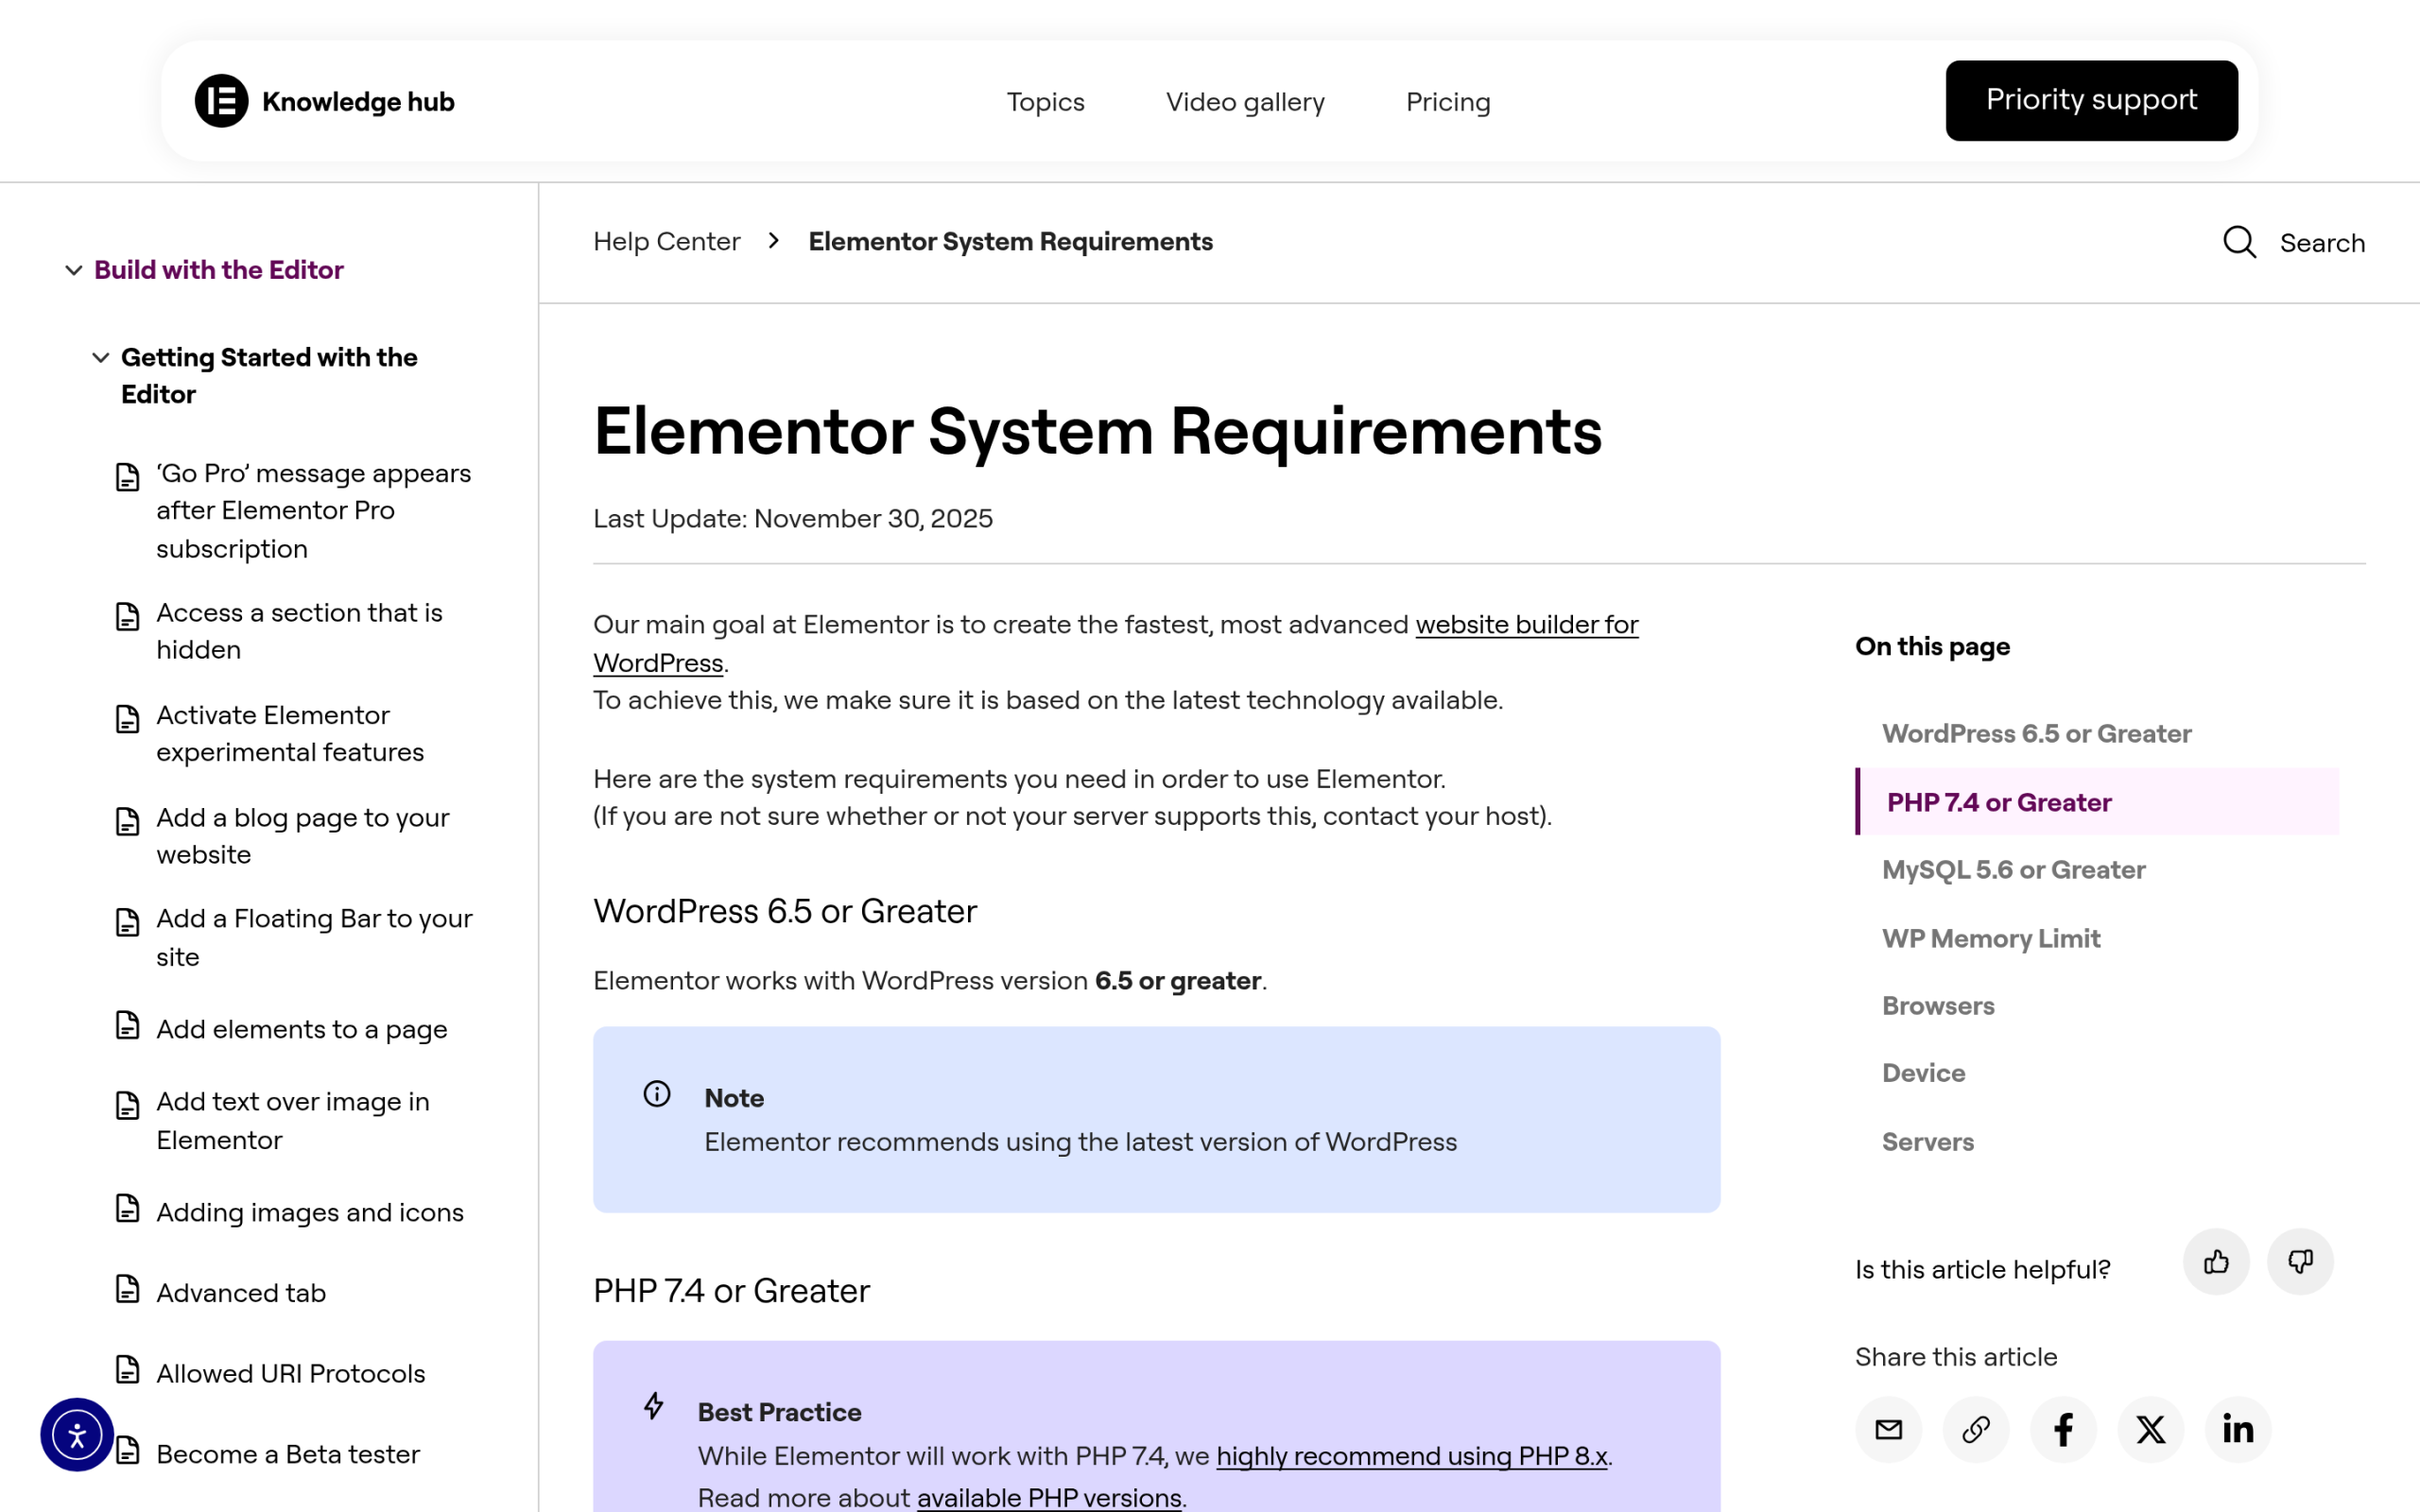2420x1512 pixels.
Task: Open Access a section that is hidden
Action: coord(299,631)
